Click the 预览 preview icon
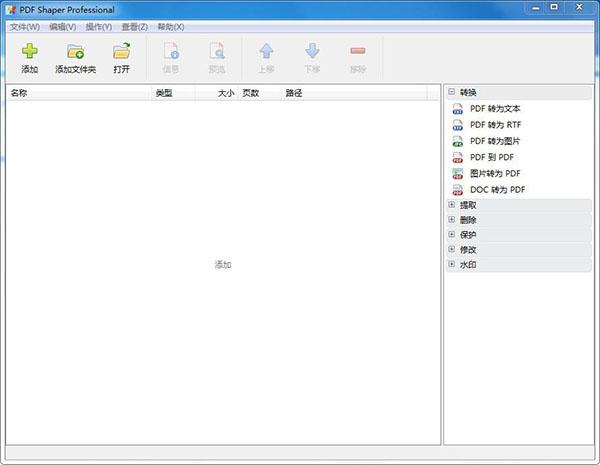600x465 pixels. (216, 52)
